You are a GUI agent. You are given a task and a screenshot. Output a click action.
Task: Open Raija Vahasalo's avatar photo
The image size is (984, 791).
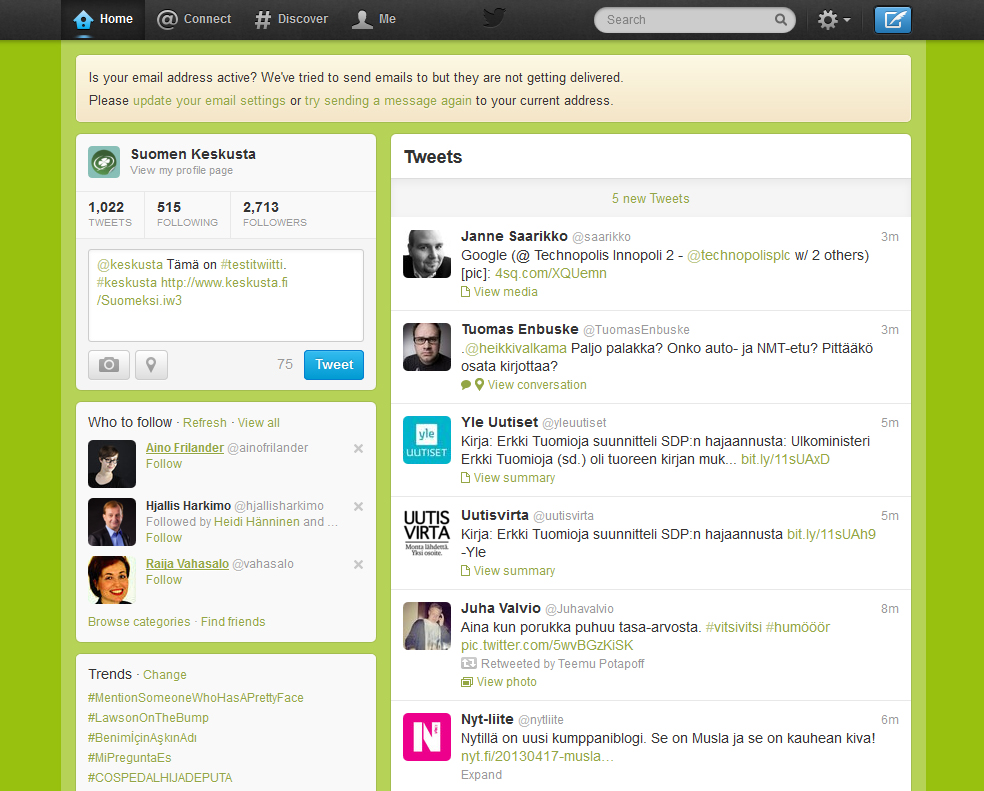coord(112,580)
